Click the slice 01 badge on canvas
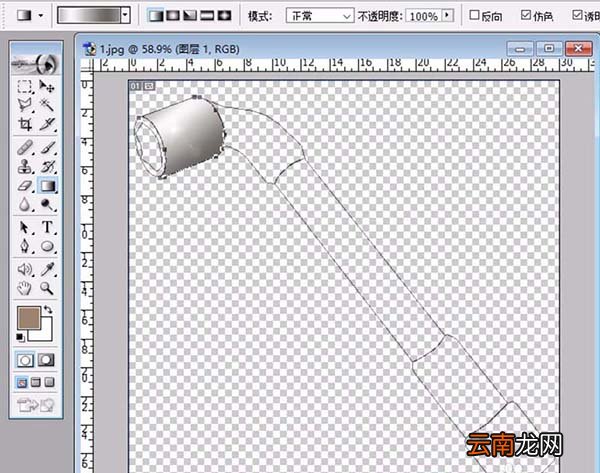 coord(135,86)
